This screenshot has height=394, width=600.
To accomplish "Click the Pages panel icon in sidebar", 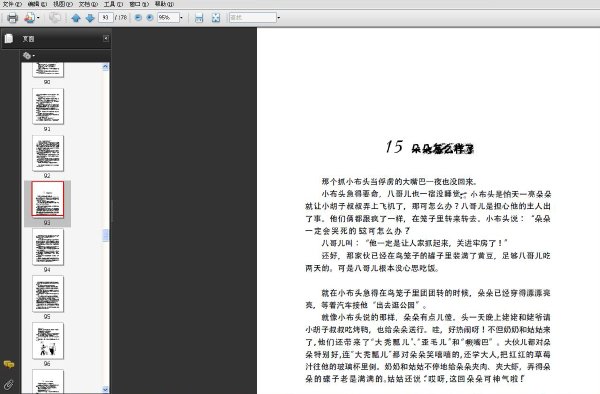I will point(9,38).
